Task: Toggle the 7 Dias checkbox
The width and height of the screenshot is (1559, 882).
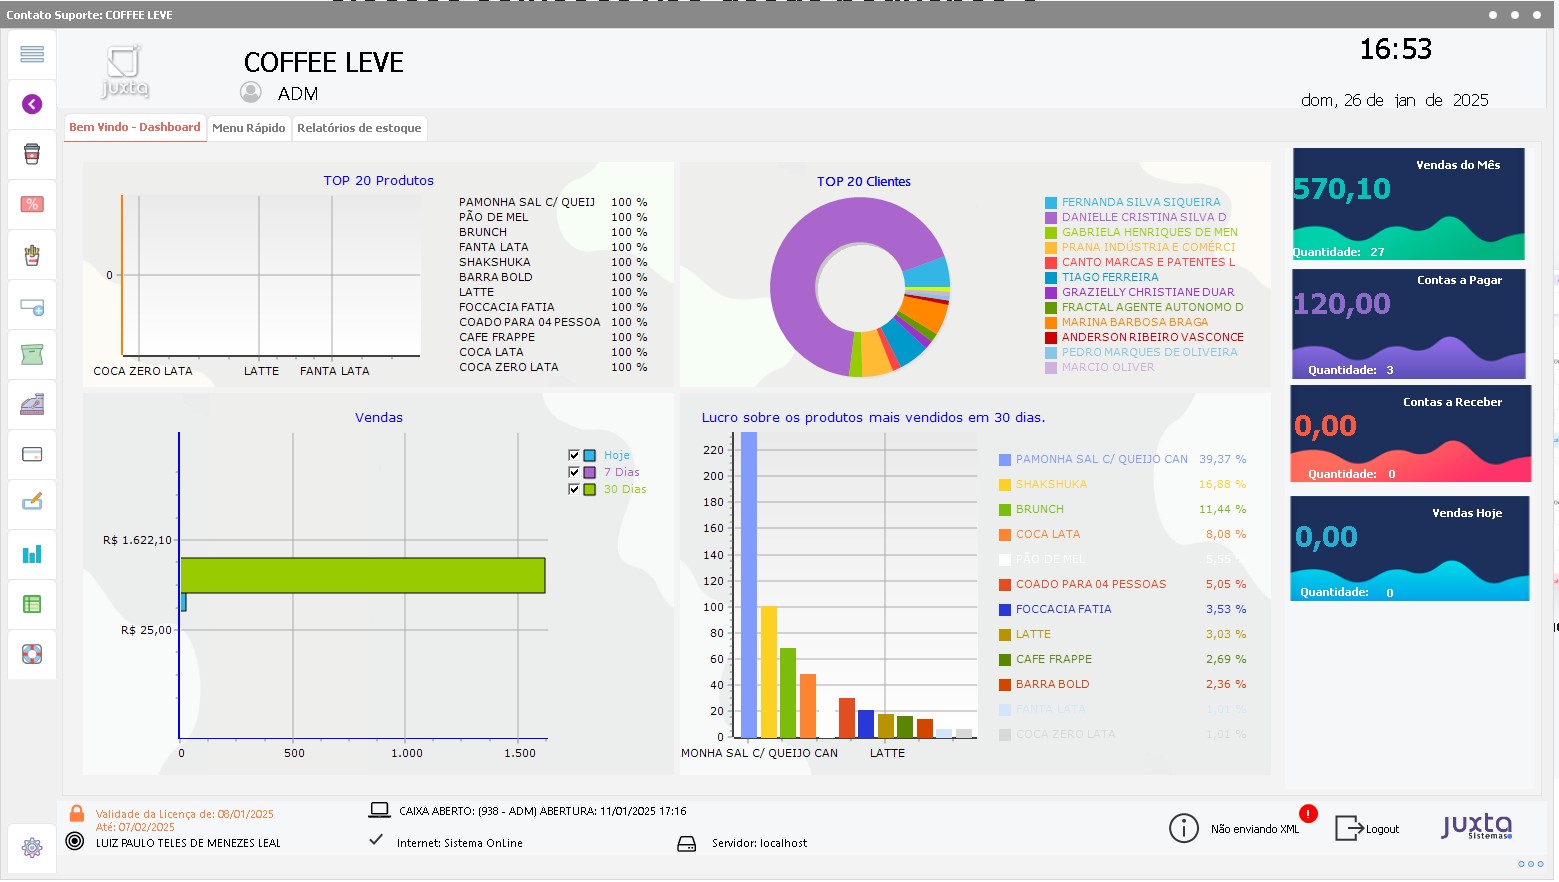Action: (x=574, y=472)
